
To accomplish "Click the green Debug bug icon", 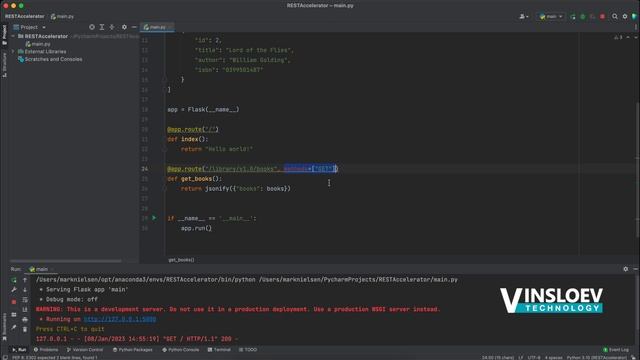I will coord(583,16).
